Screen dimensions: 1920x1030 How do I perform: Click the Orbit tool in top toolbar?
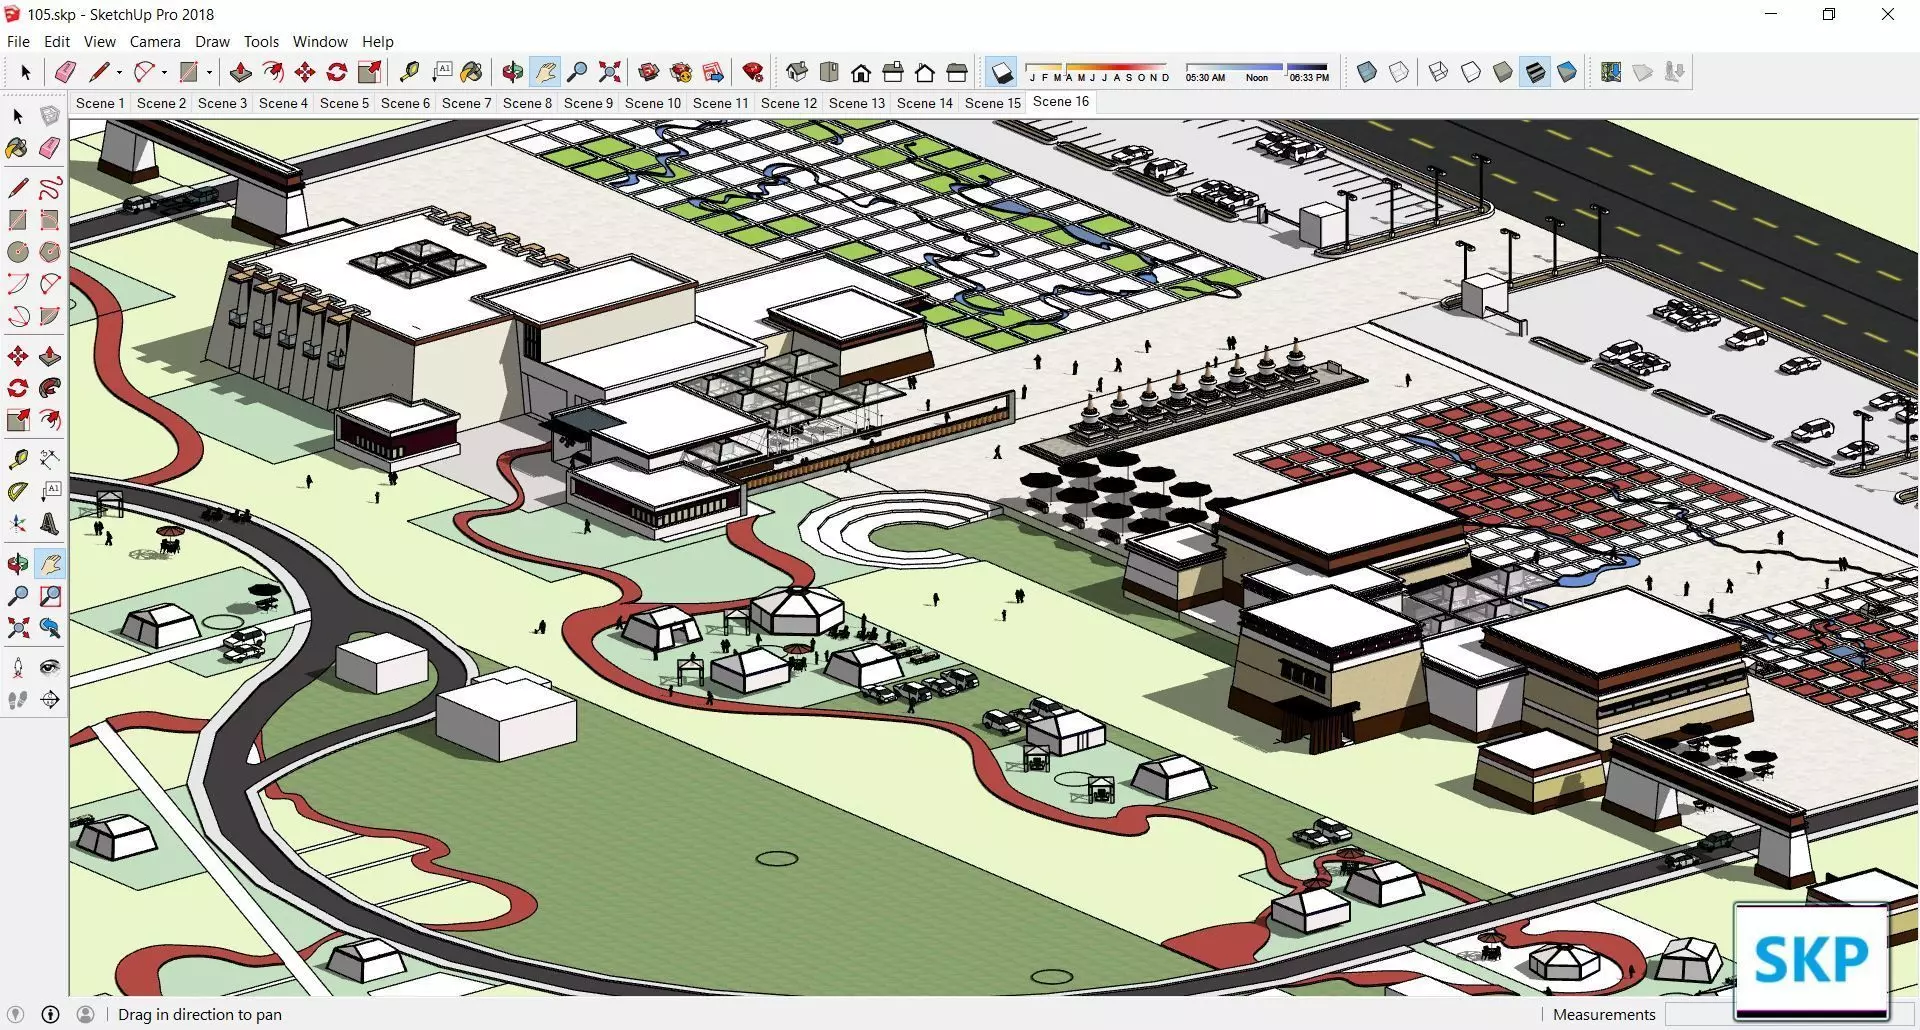(x=513, y=72)
